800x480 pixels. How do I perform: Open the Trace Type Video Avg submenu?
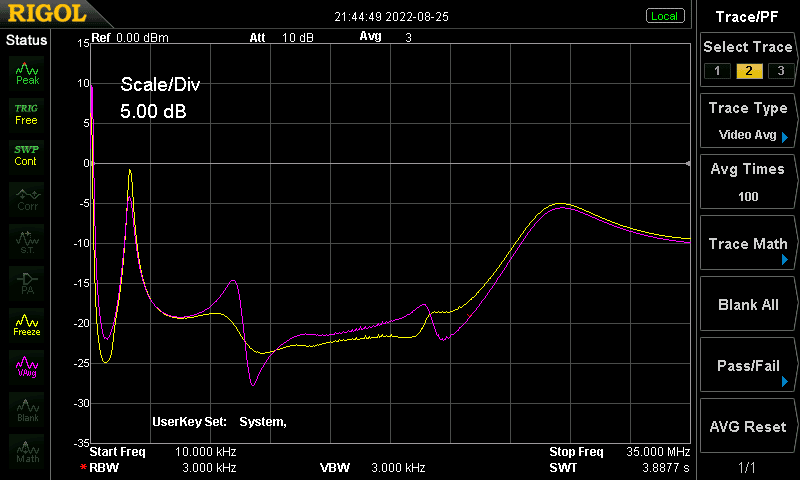click(x=747, y=121)
